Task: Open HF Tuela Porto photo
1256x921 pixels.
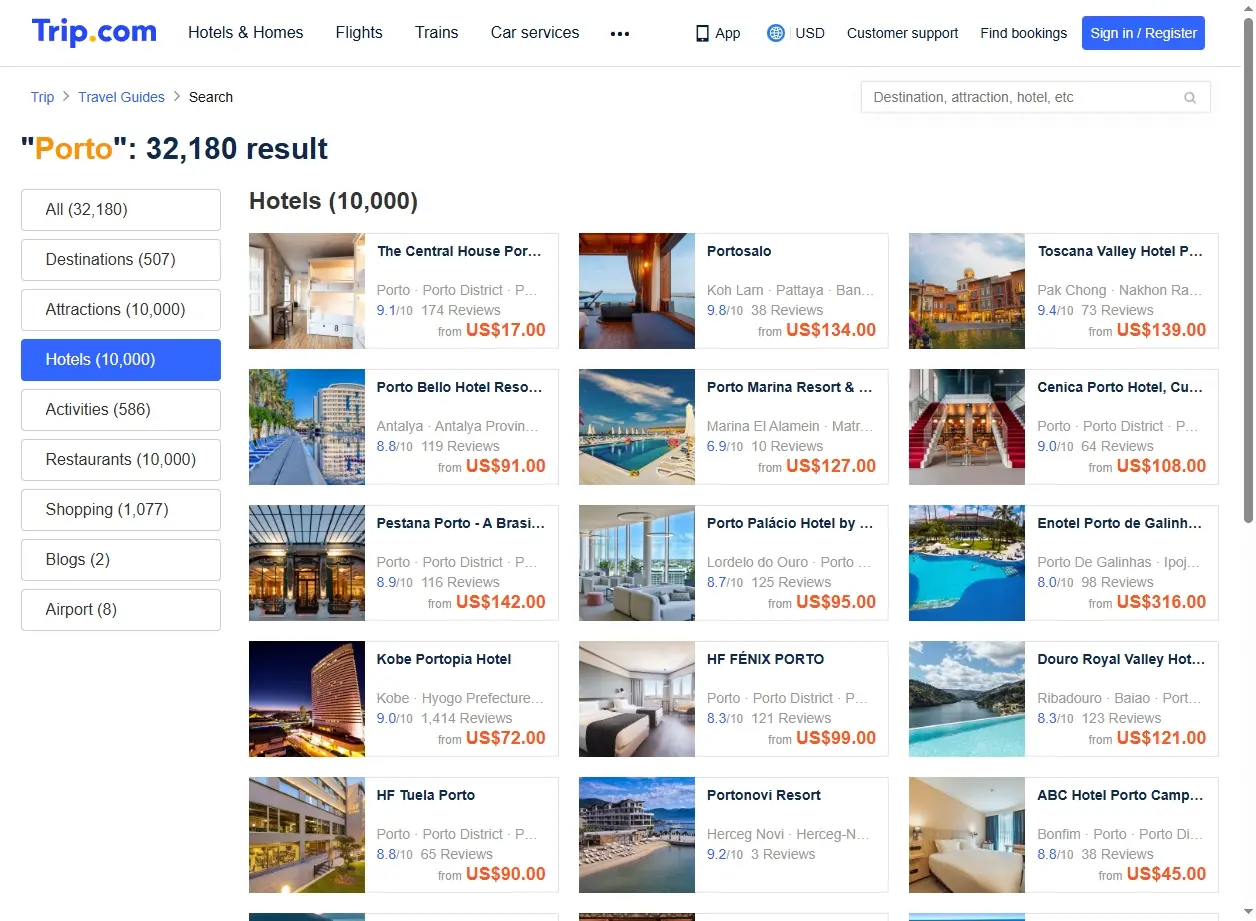Action: point(307,835)
